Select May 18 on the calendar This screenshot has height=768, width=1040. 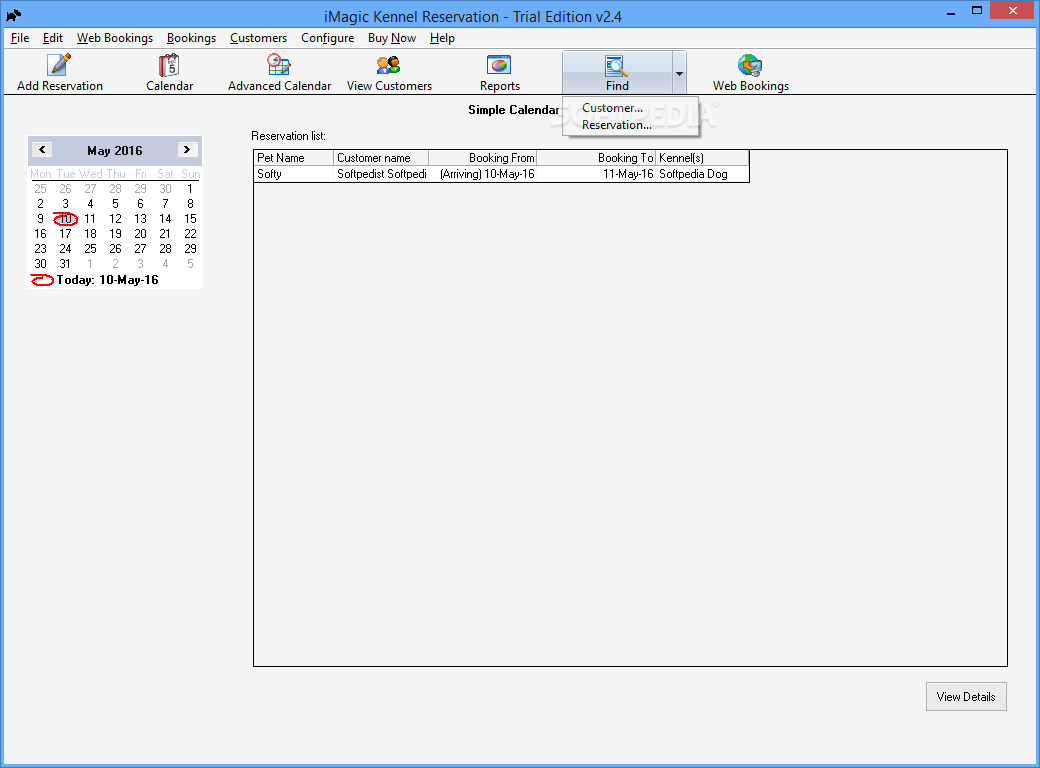coord(90,234)
